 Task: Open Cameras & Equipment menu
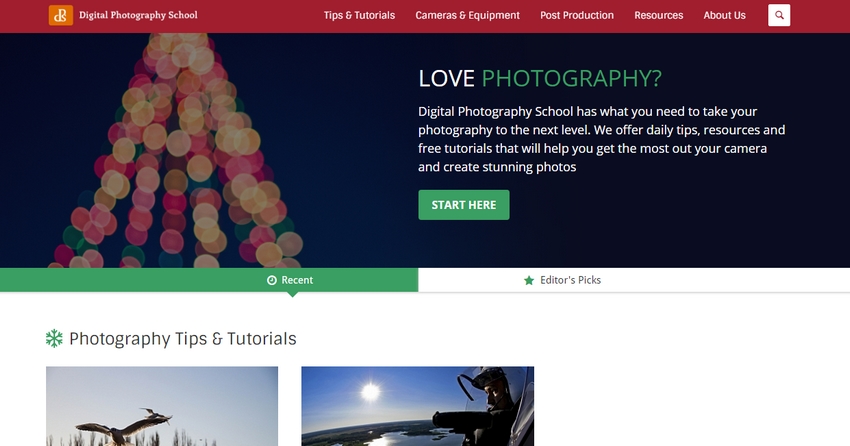(x=467, y=15)
